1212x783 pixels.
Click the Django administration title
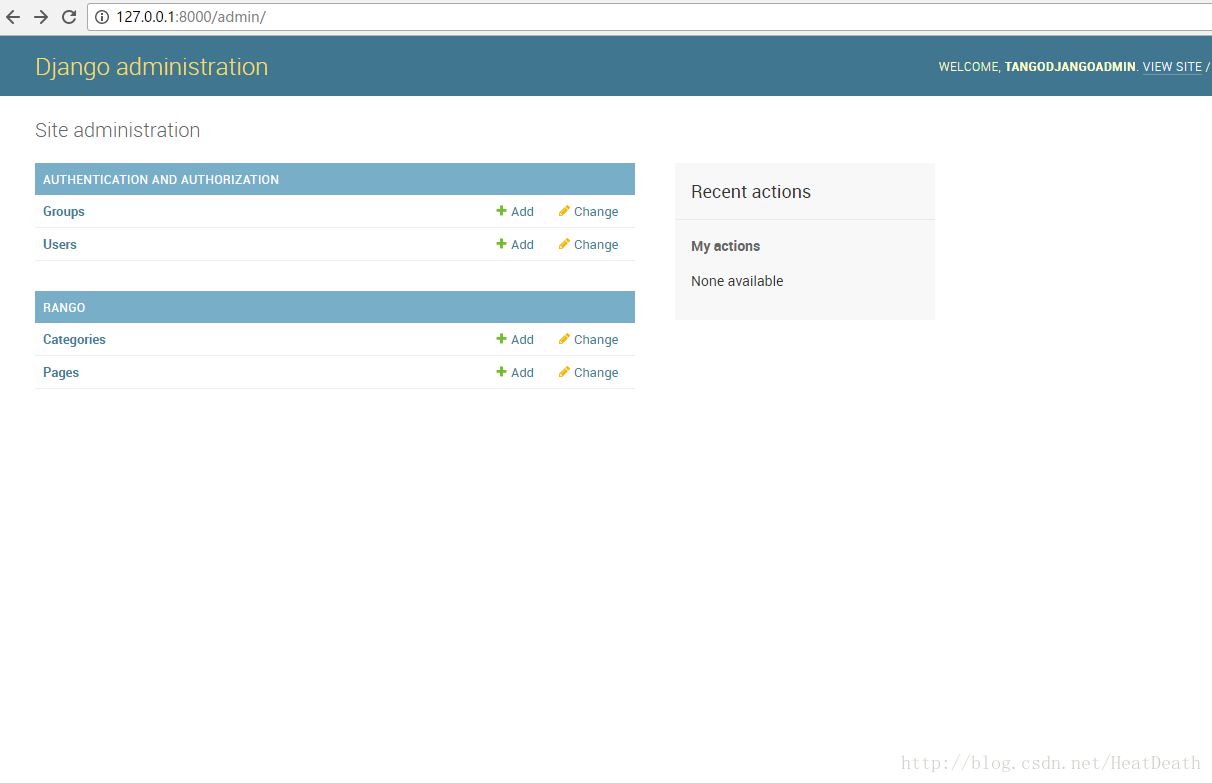(151, 67)
